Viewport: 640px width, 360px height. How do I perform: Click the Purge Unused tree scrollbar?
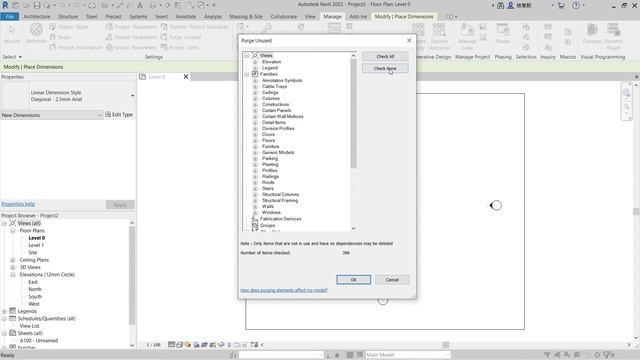(x=353, y=113)
